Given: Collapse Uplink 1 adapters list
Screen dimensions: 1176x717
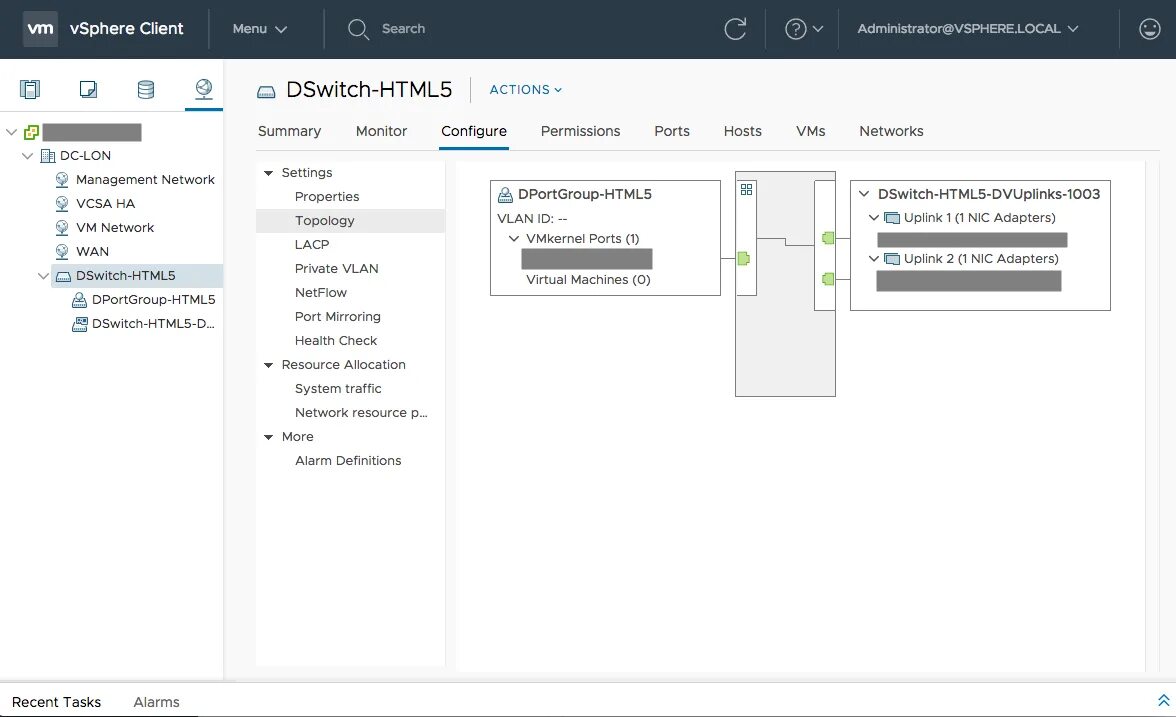Looking at the screenshot, I should [x=873, y=218].
